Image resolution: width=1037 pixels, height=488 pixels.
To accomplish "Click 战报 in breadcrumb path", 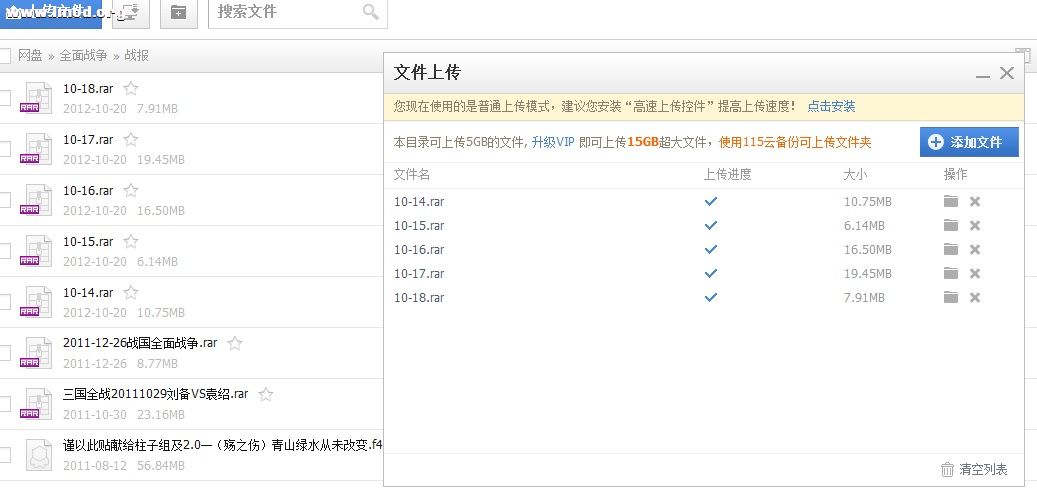I will tap(136, 56).
